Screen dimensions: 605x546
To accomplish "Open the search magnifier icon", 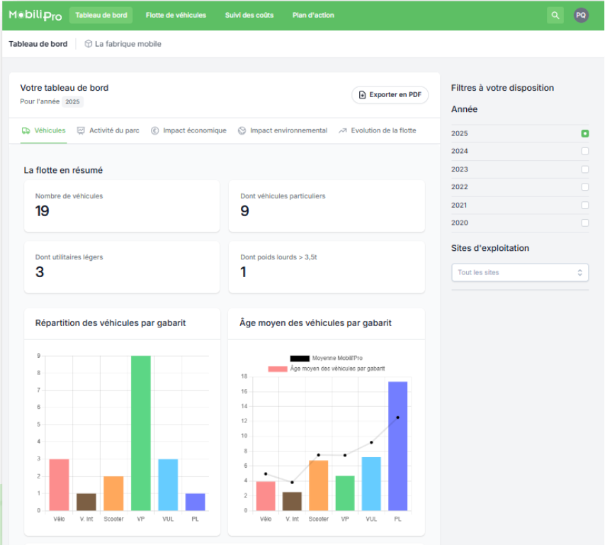I will [x=555, y=15].
